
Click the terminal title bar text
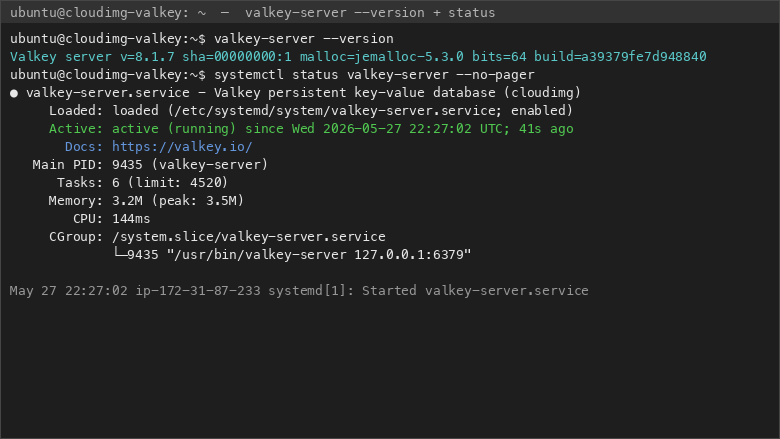point(253,13)
